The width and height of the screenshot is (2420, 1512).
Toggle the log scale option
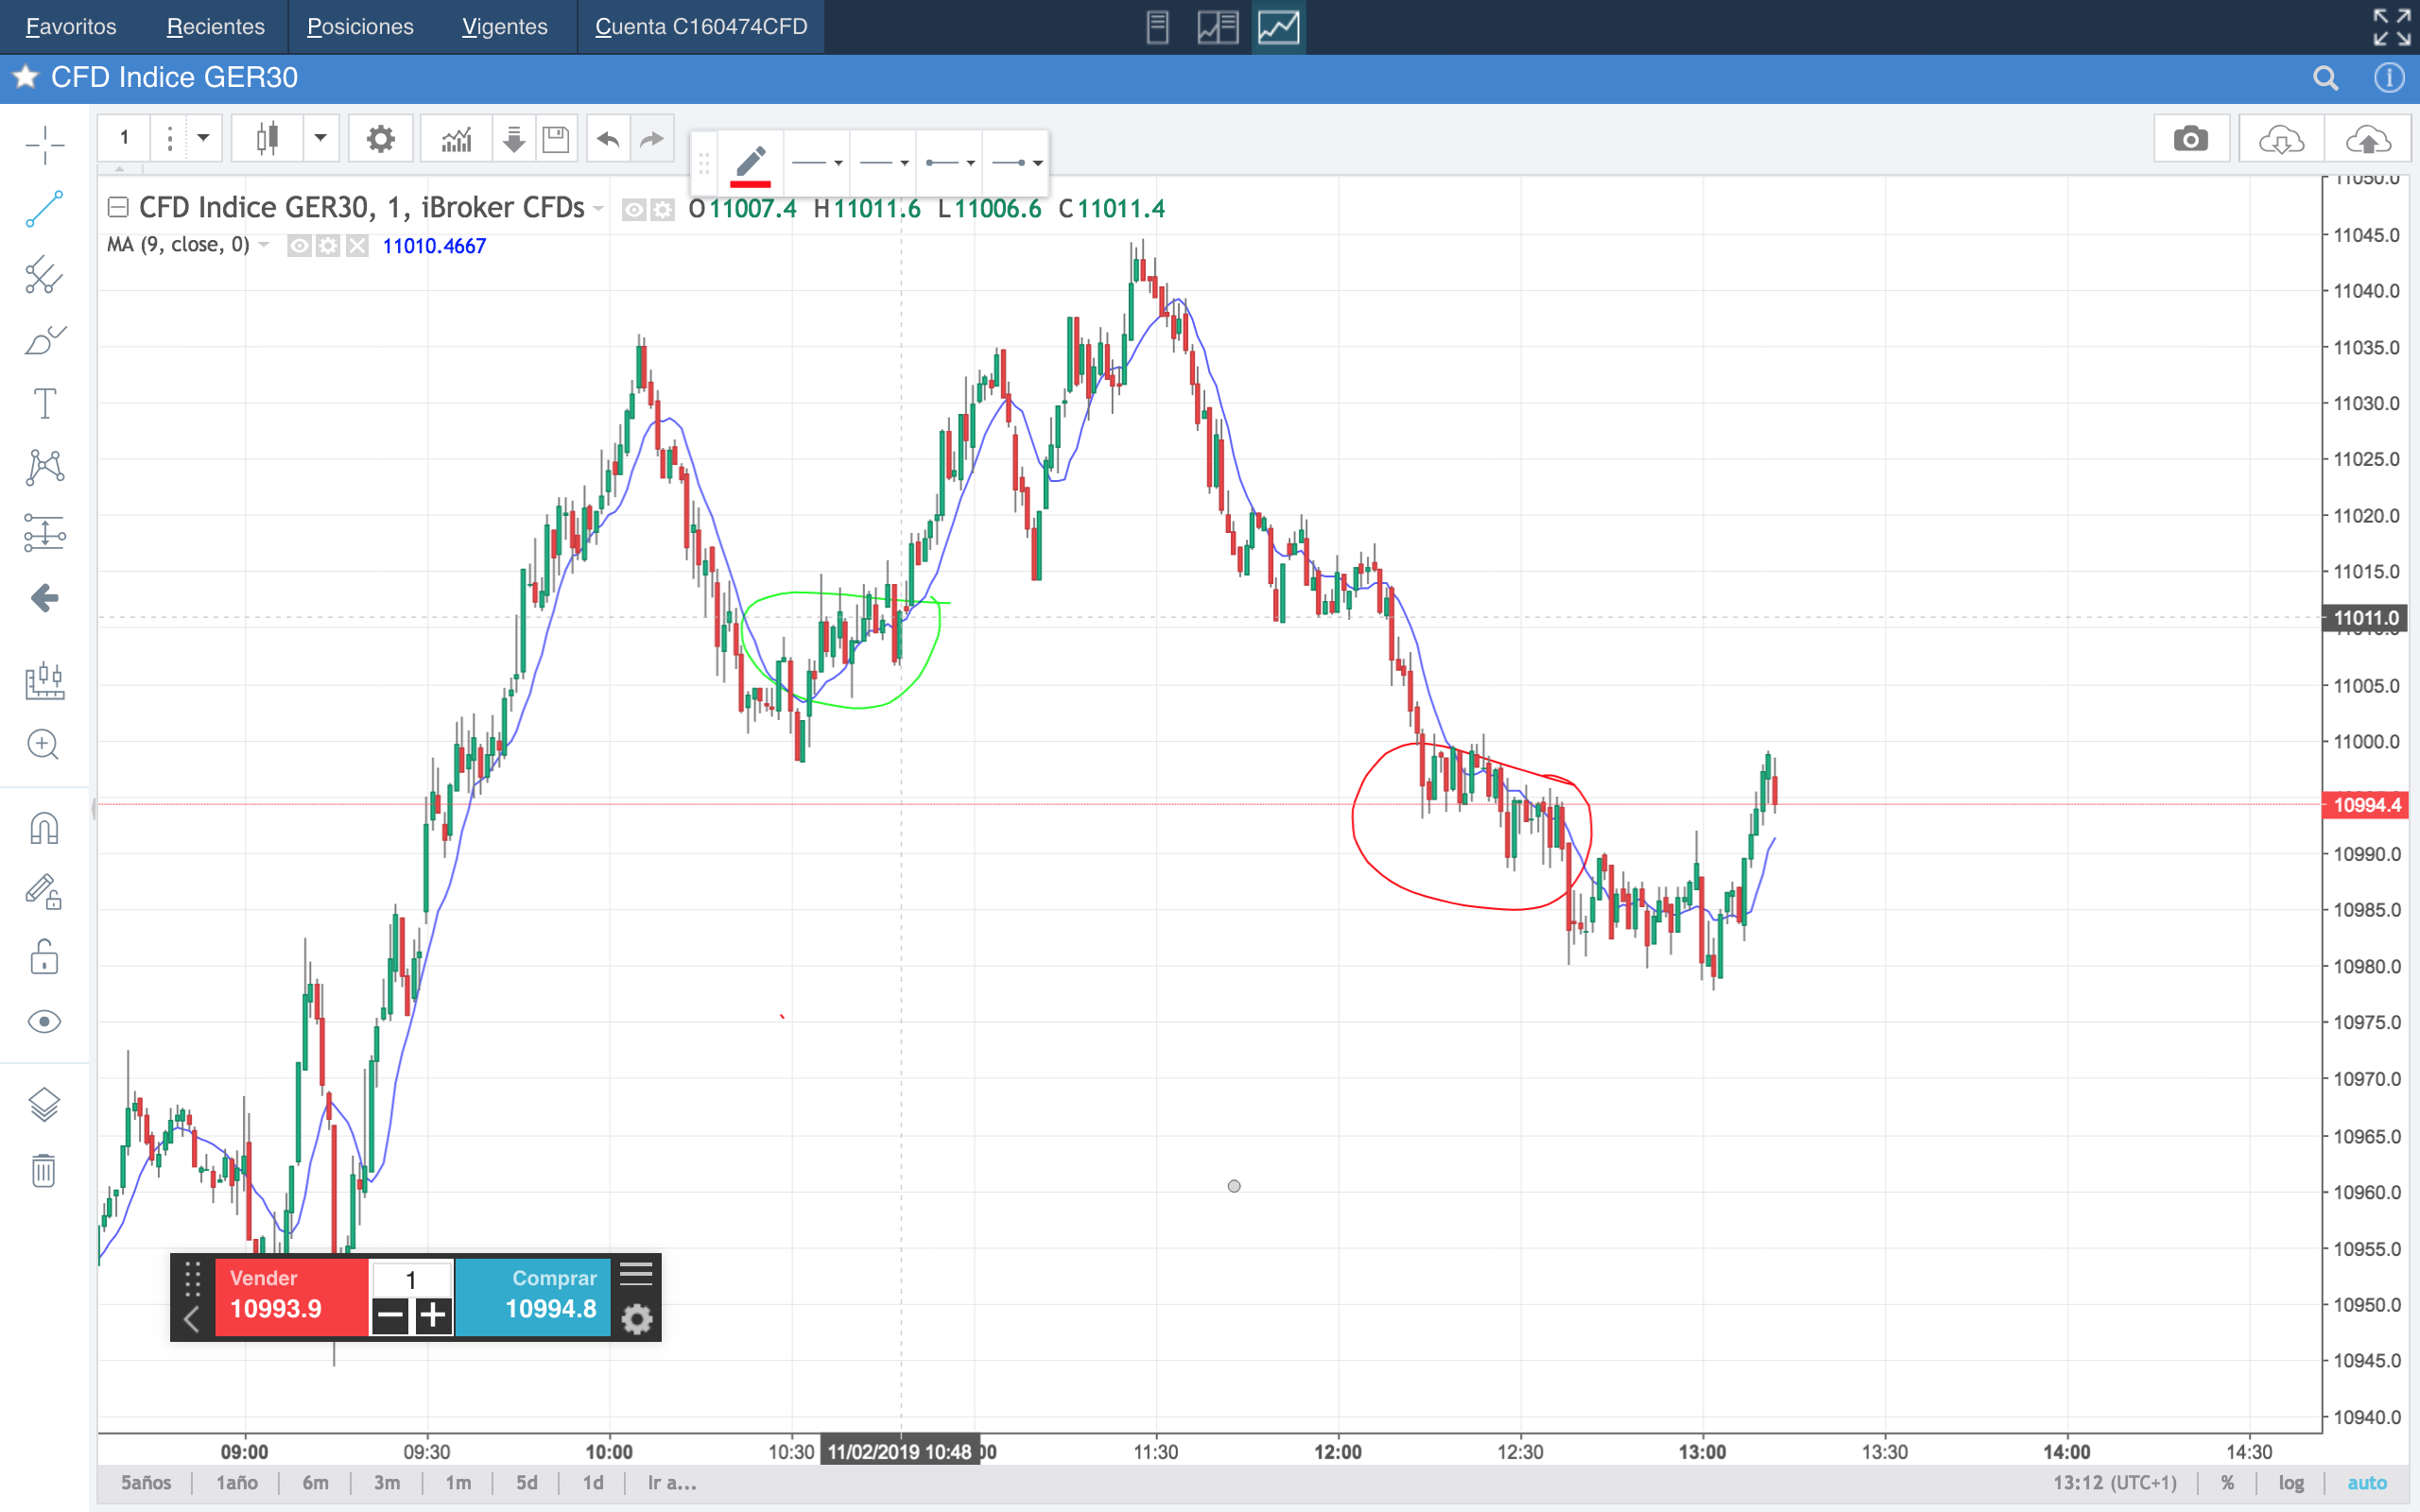point(2291,1482)
